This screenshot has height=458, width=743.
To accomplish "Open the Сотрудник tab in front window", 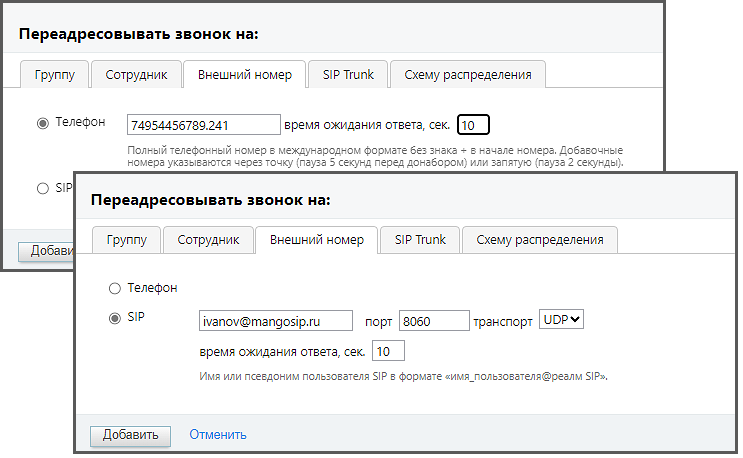I will coord(208,240).
